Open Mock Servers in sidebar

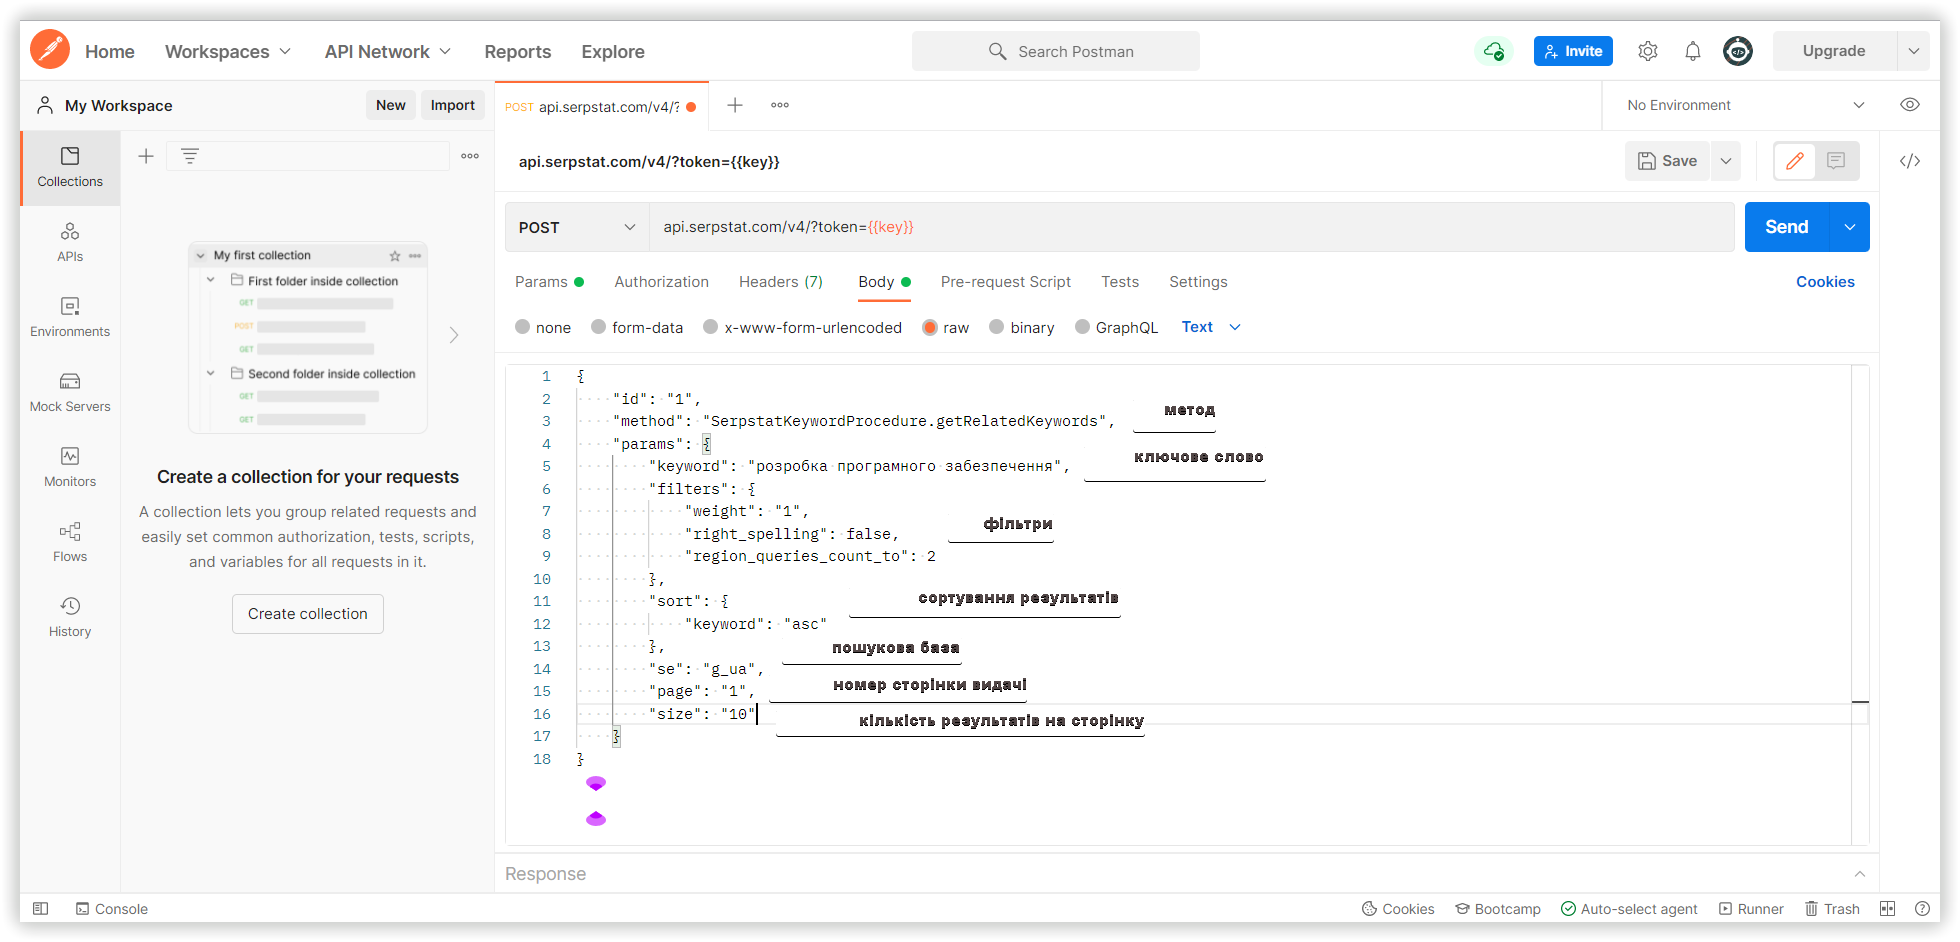point(70,392)
